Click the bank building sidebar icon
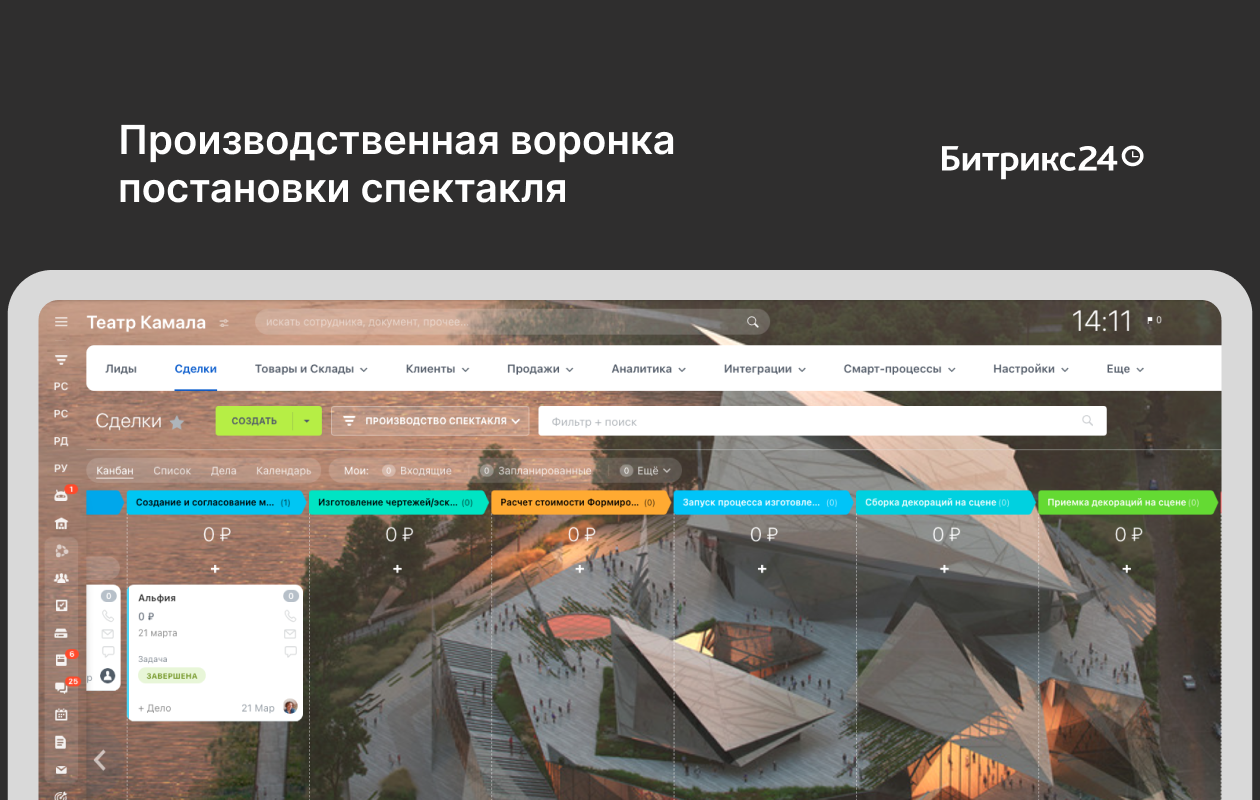The height and width of the screenshot is (800, 1260). pyautogui.click(x=61, y=523)
